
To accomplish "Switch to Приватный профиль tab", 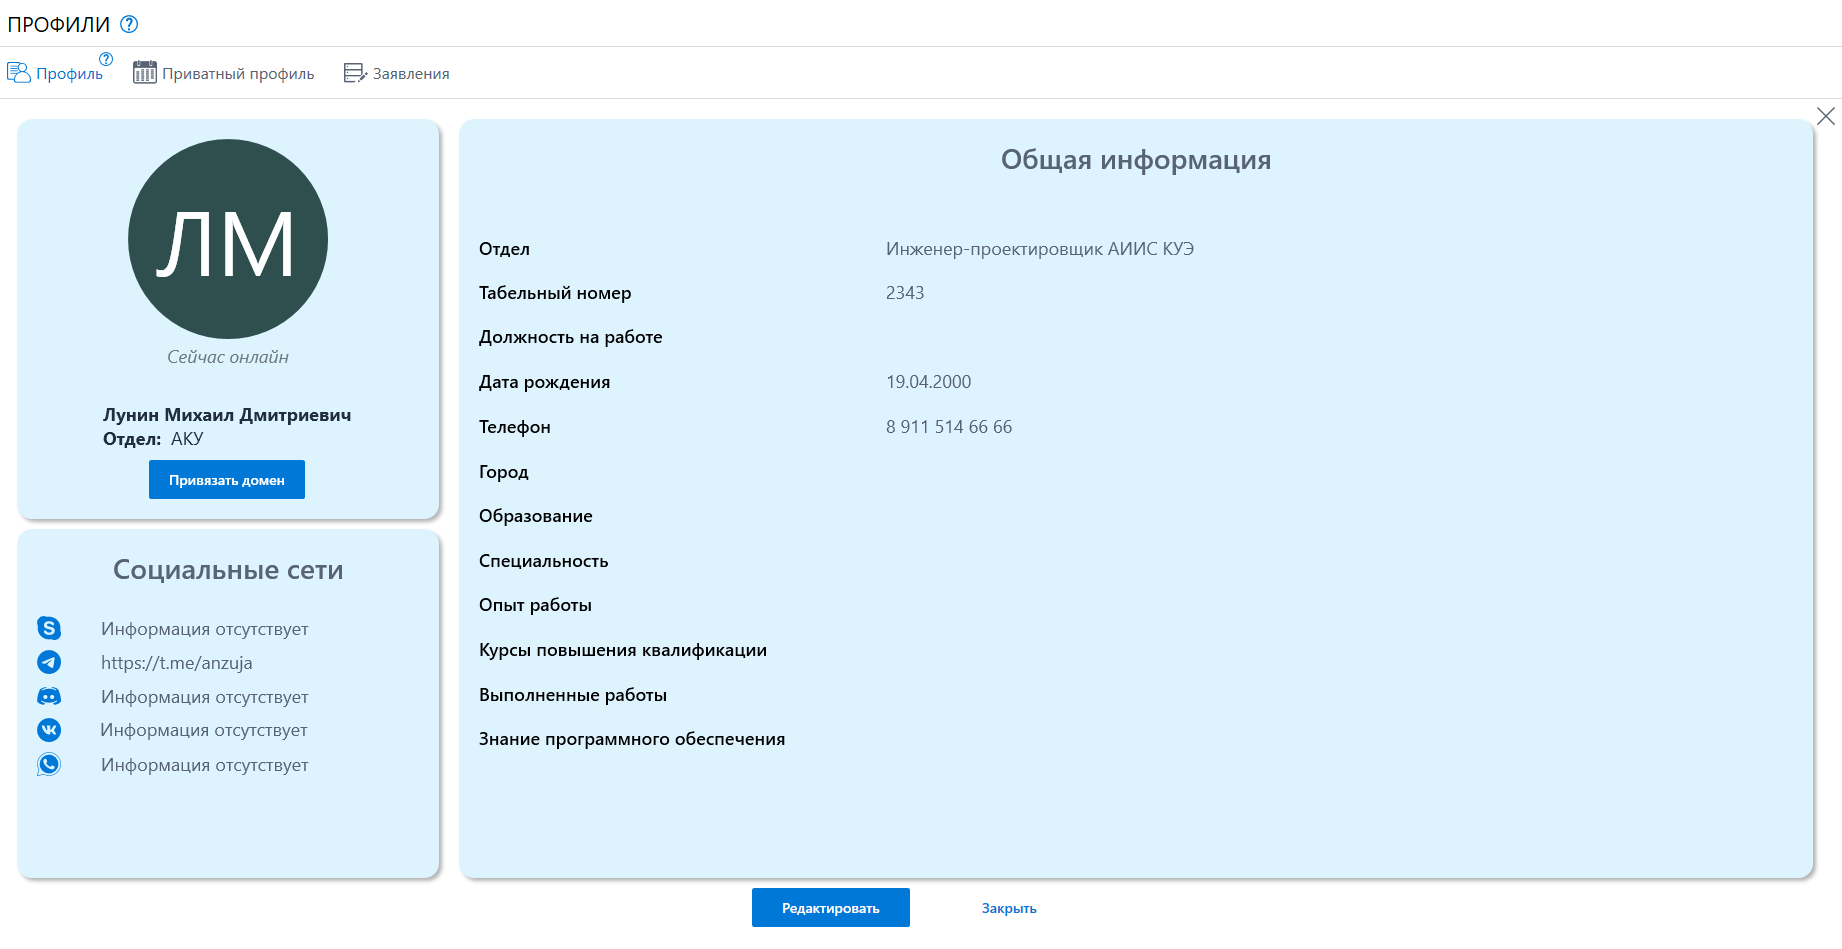I will (x=224, y=73).
